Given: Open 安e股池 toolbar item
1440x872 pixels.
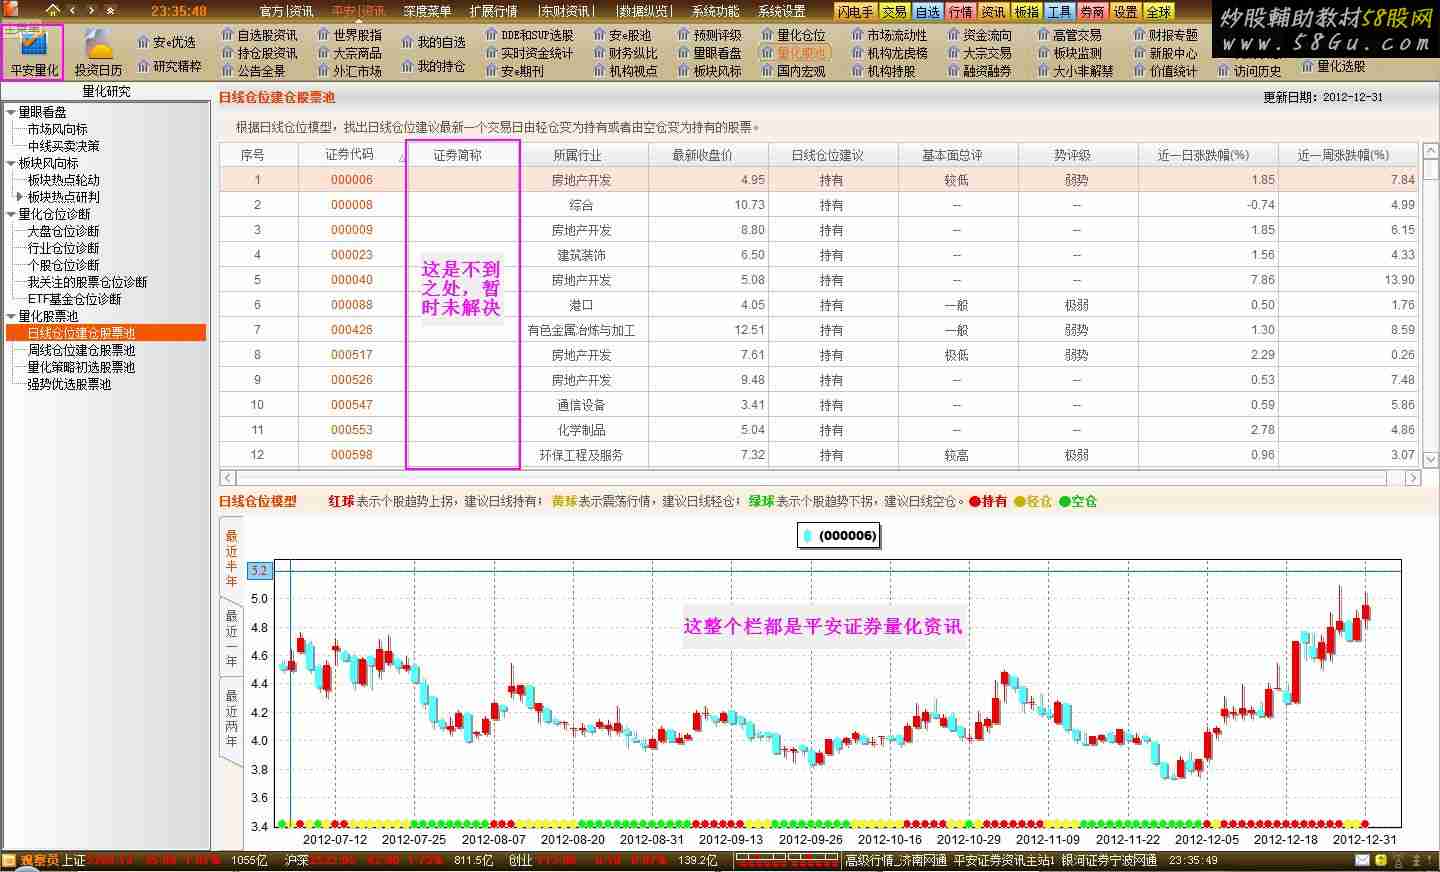Looking at the screenshot, I should (x=622, y=35).
